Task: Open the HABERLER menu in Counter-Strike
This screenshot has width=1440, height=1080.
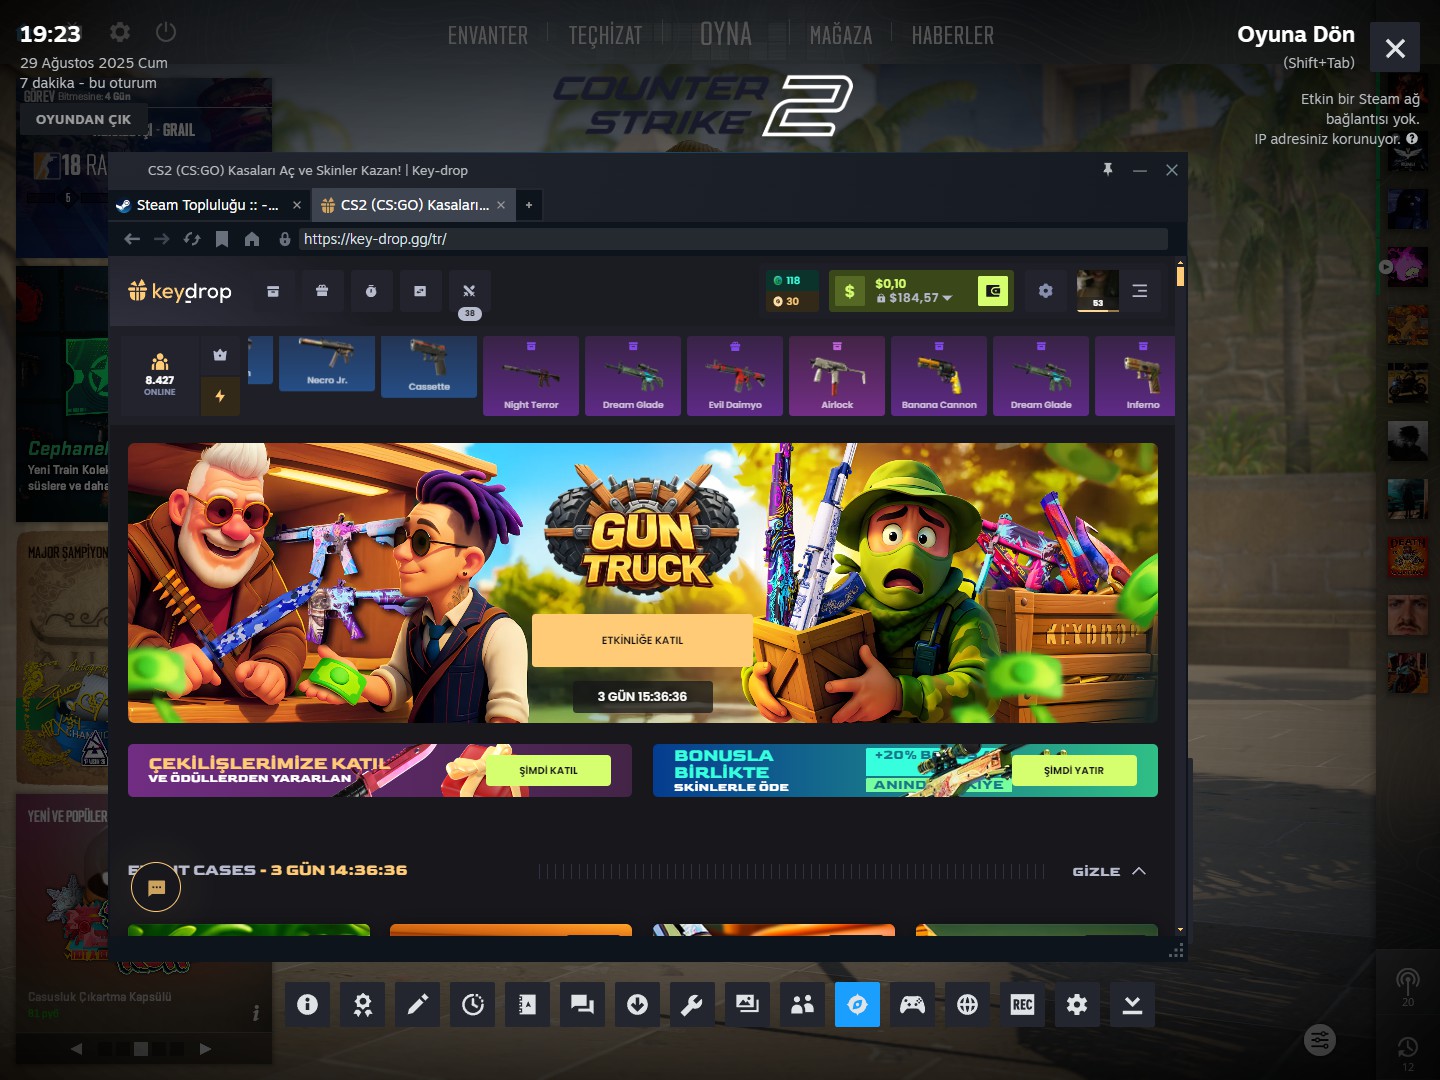Action: tap(953, 36)
